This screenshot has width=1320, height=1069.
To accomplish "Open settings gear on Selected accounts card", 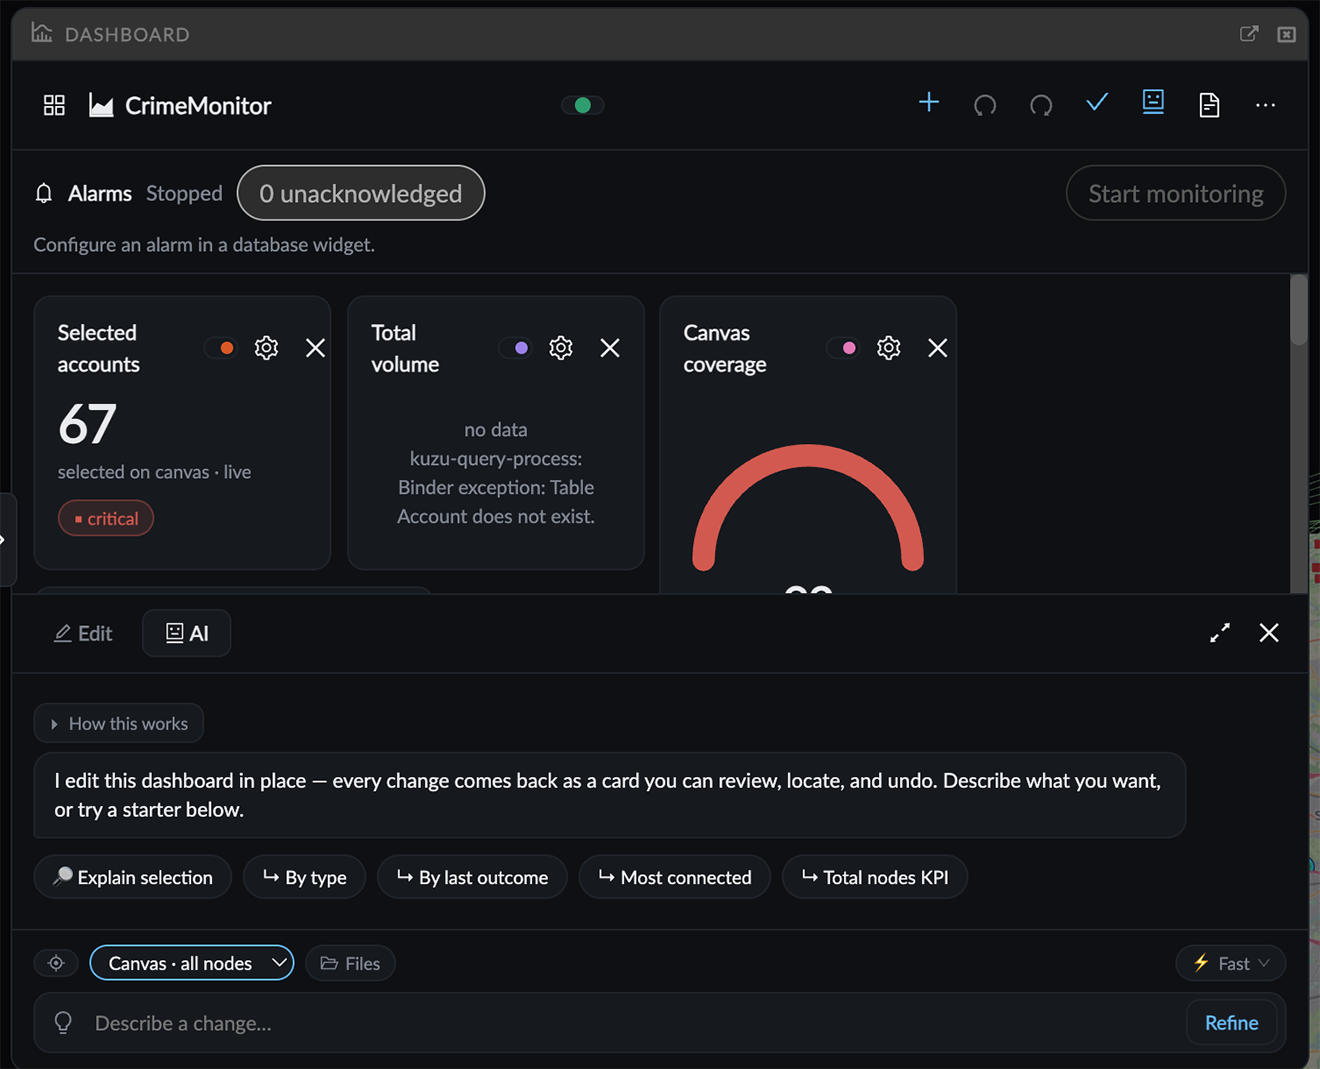I will click(266, 348).
